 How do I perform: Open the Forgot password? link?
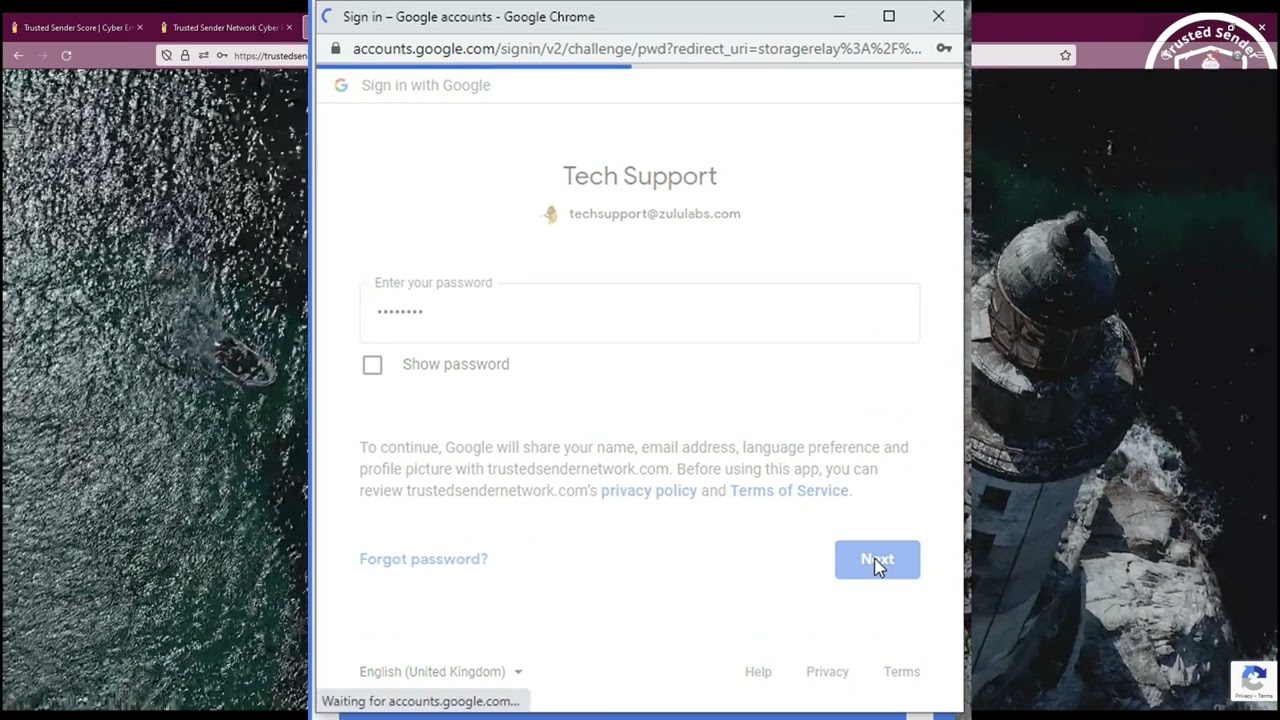423,559
